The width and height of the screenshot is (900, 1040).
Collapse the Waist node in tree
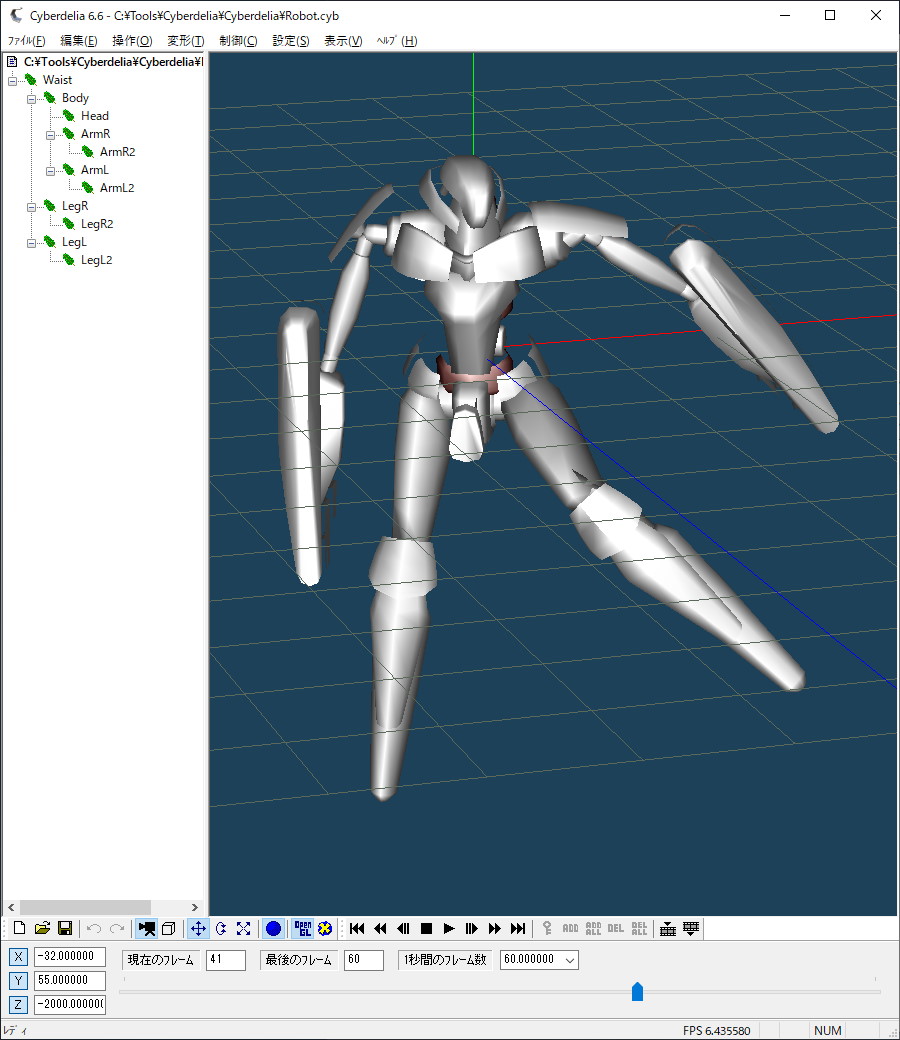13,80
